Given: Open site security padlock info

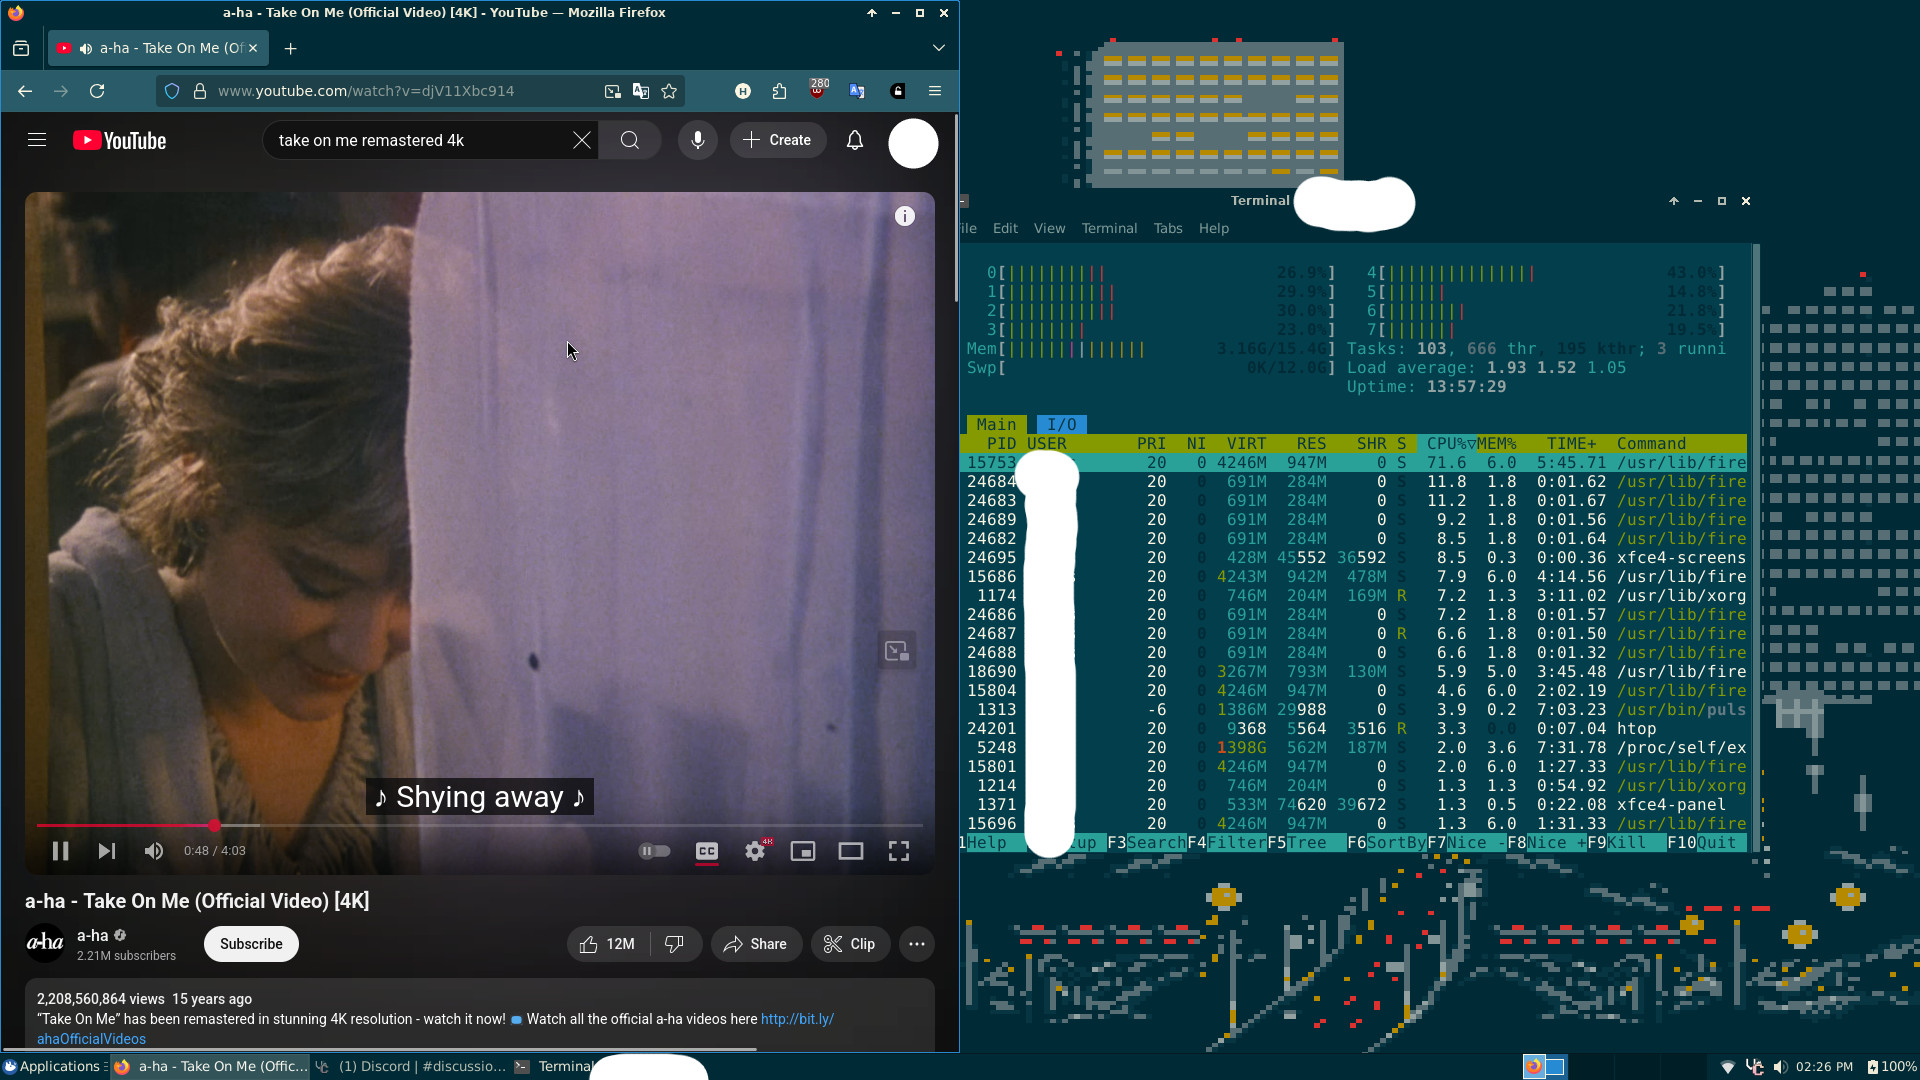Looking at the screenshot, I should (200, 91).
